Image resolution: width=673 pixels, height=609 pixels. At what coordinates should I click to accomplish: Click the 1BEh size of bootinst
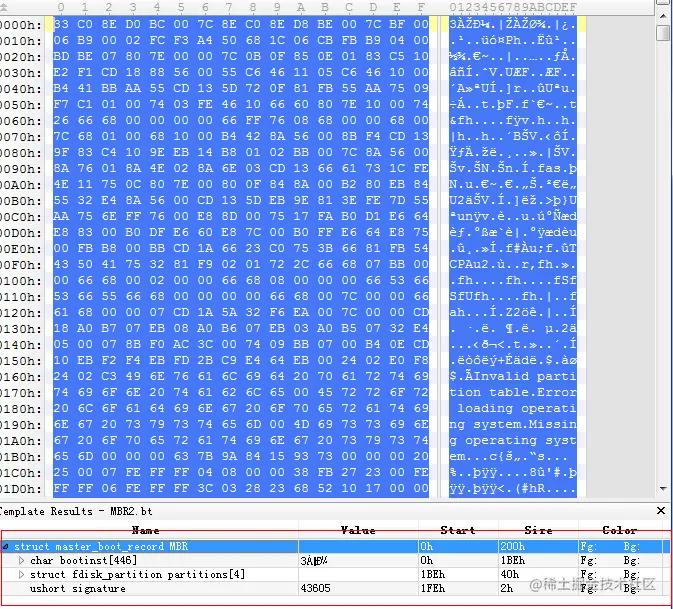coord(512,561)
